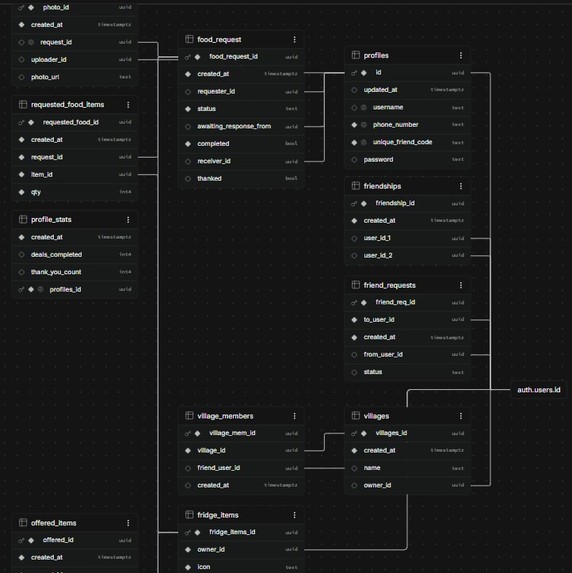572x573 pixels.
Task: Click the item_id column row
Action: [75, 175]
